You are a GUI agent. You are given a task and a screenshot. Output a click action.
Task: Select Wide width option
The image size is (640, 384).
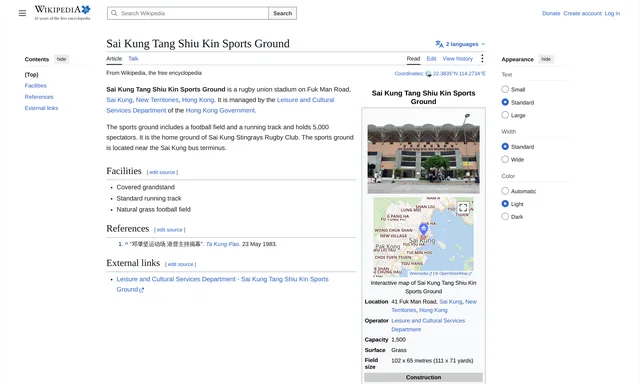[x=505, y=159]
